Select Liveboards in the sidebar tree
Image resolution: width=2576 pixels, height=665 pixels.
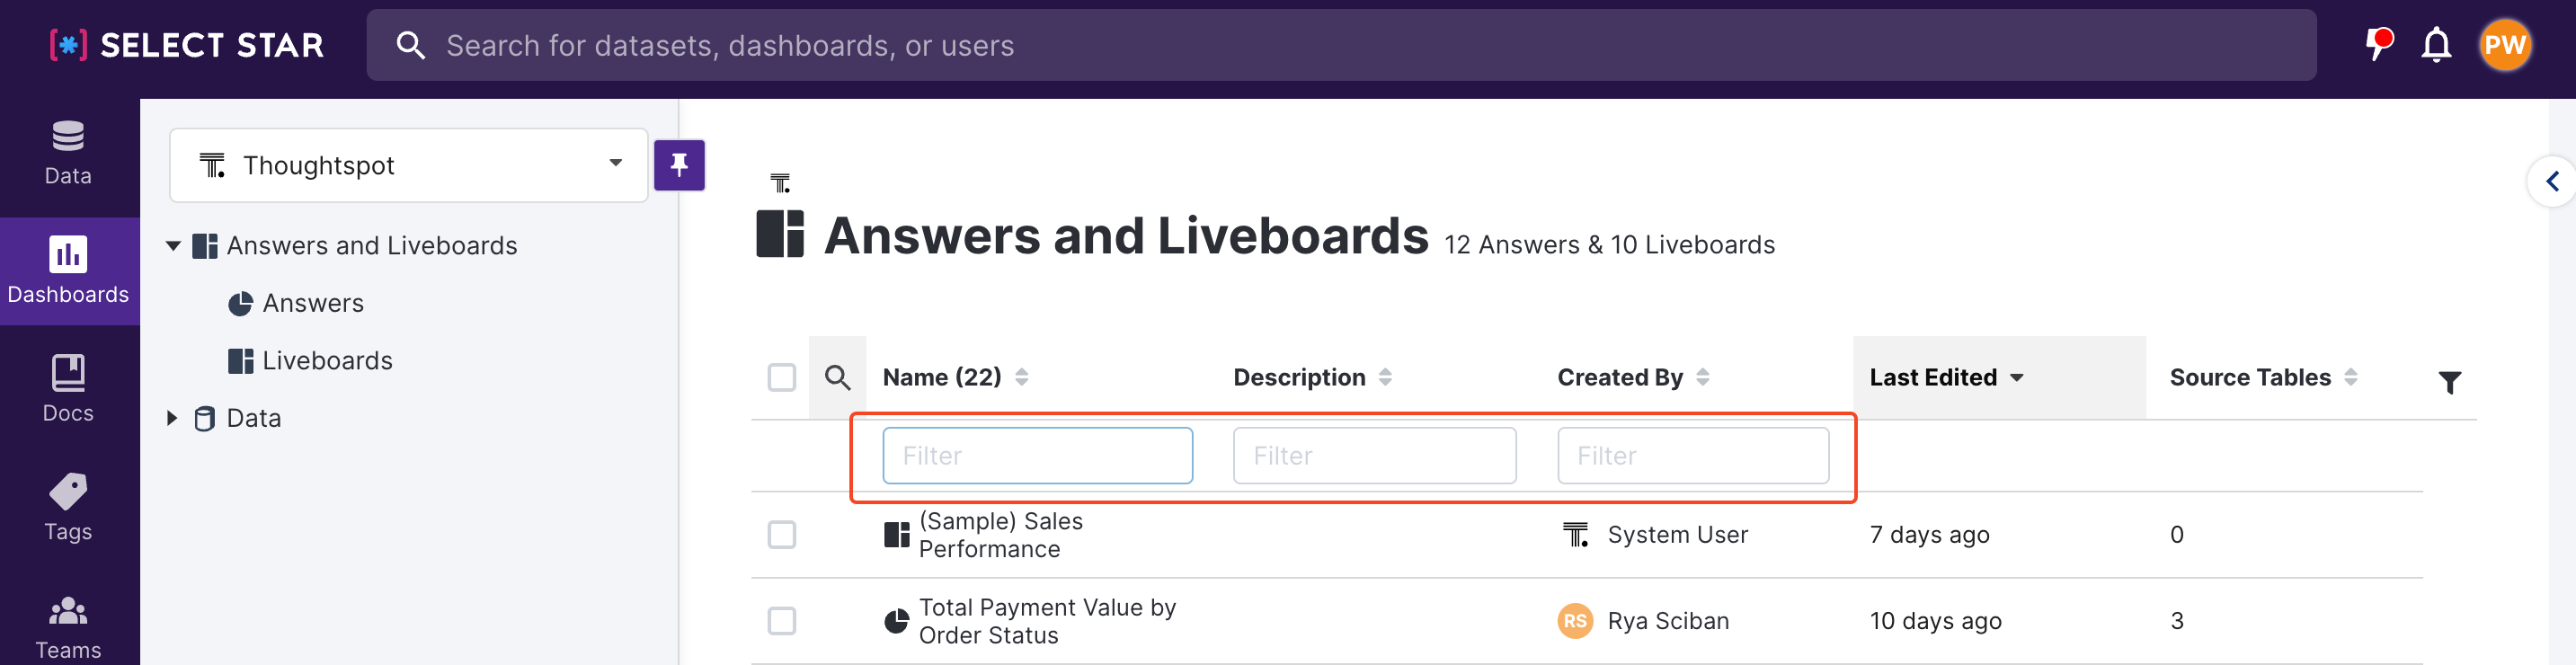pyautogui.click(x=326, y=361)
